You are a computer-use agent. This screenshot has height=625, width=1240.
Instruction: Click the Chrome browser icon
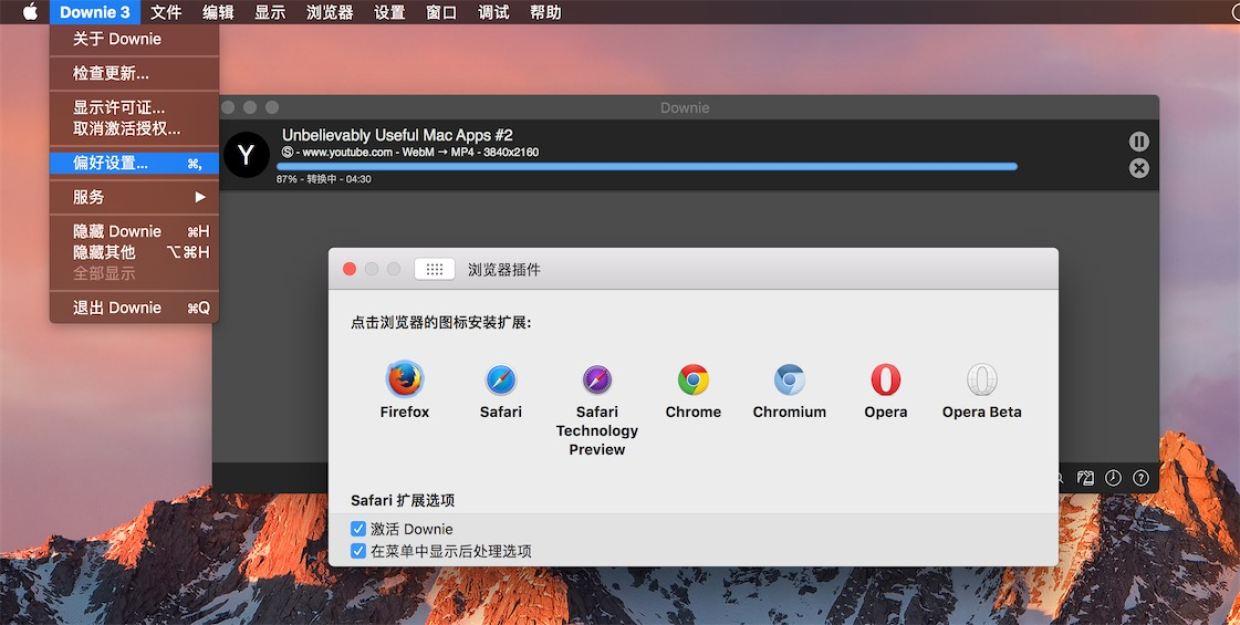693,380
